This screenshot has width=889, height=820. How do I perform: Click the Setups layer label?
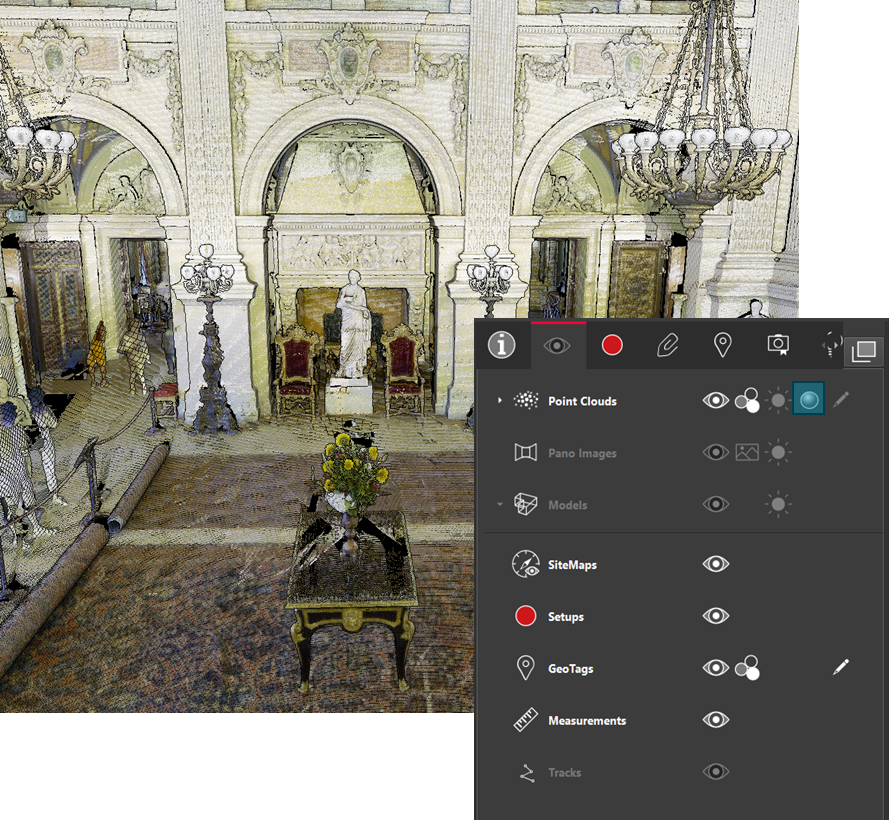tap(565, 617)
